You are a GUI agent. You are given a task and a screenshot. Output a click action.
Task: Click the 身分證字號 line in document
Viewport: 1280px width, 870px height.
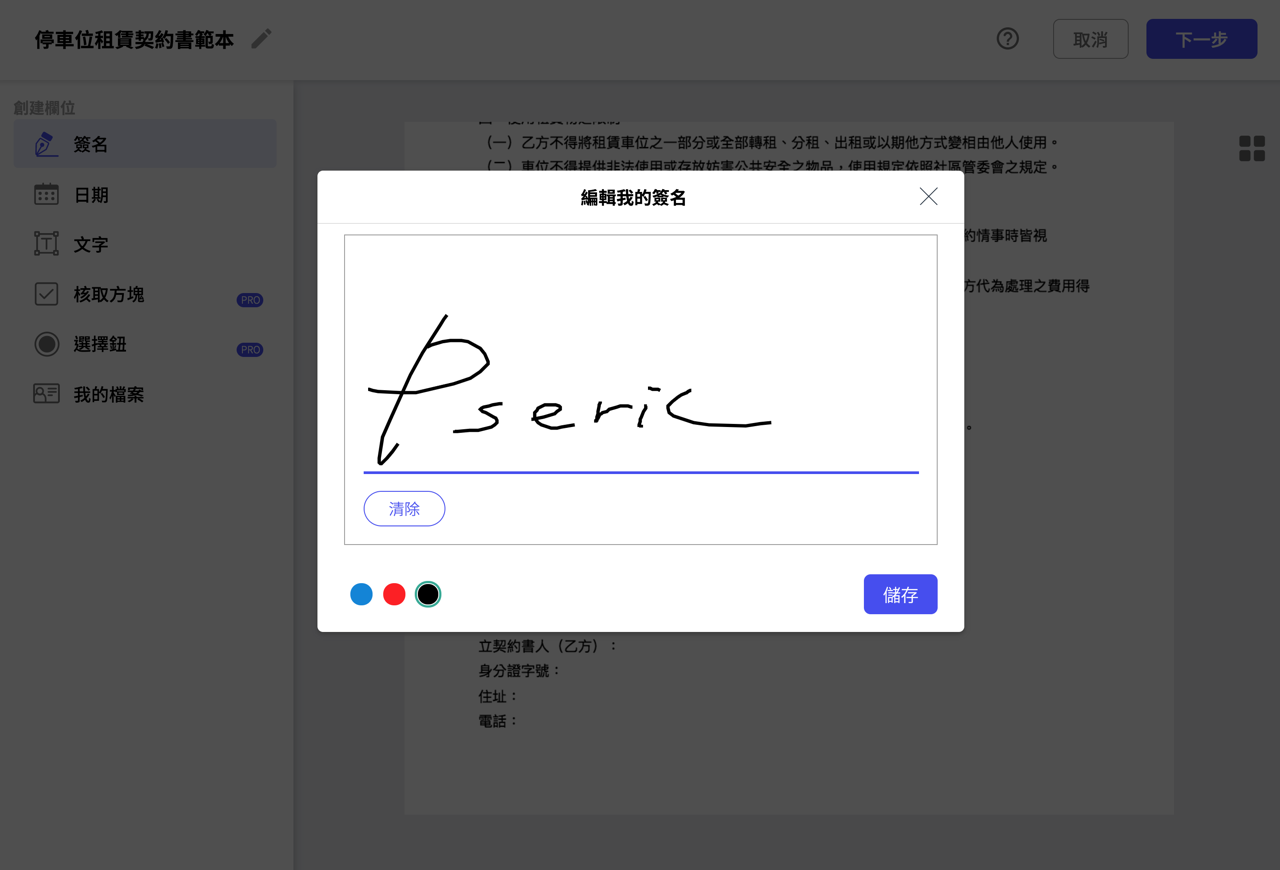click(x=520, y=671)
